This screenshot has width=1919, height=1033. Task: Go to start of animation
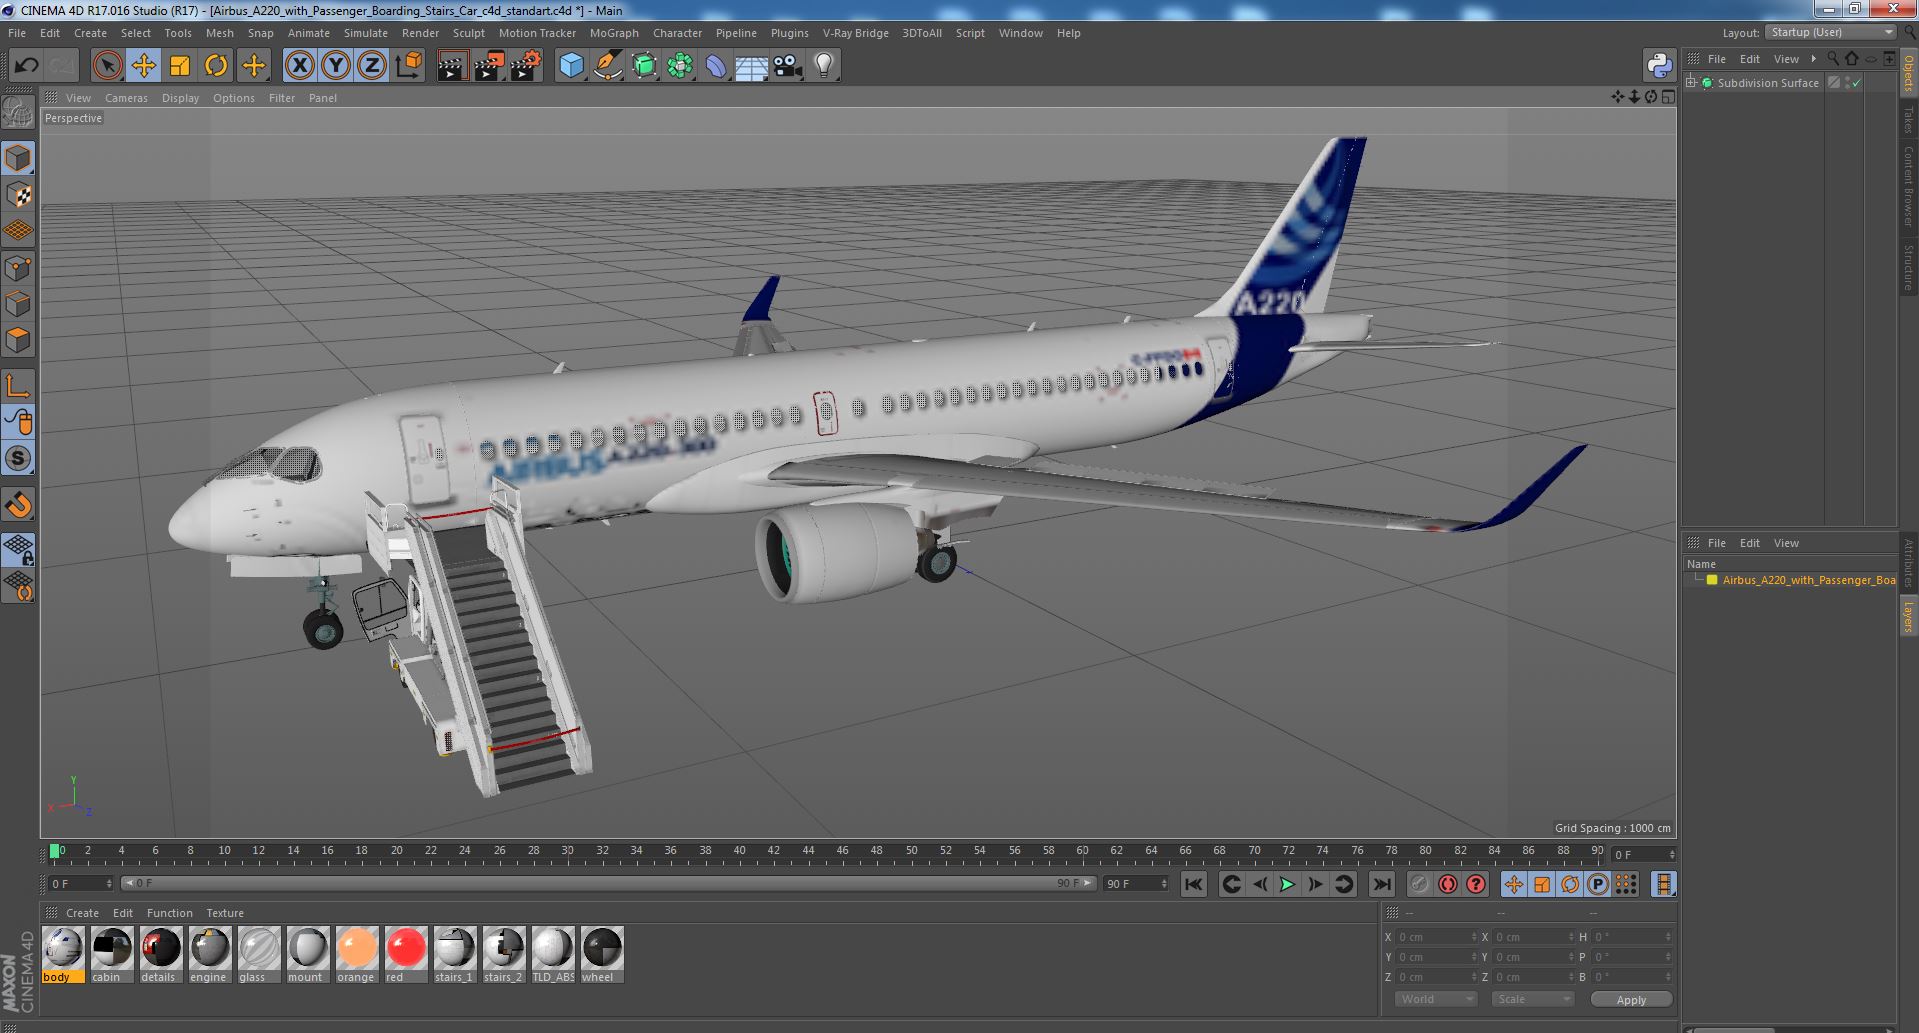[x=1193, y=884]
